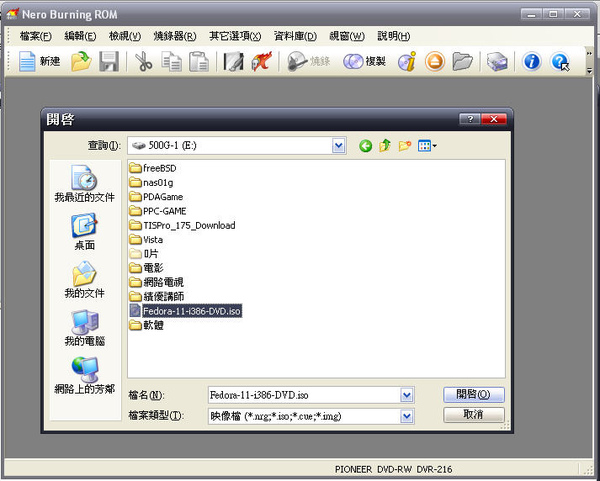
Task: Open the 檢視(V) menu
Action: [x=125, y=36]
